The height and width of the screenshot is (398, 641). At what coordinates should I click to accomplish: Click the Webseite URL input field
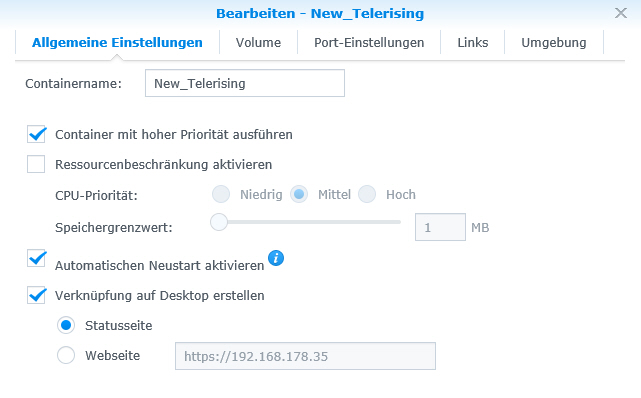(x=305, y=356)
